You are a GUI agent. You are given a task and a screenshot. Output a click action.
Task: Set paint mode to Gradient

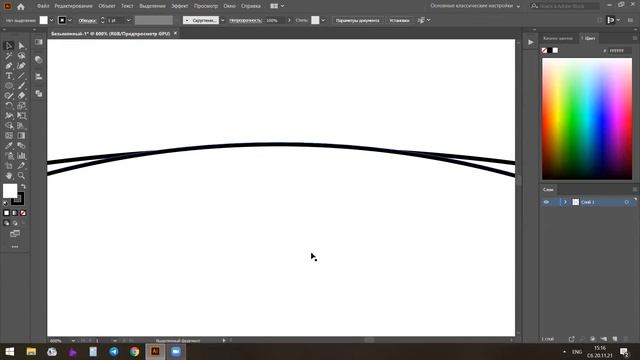click(15, 213)
